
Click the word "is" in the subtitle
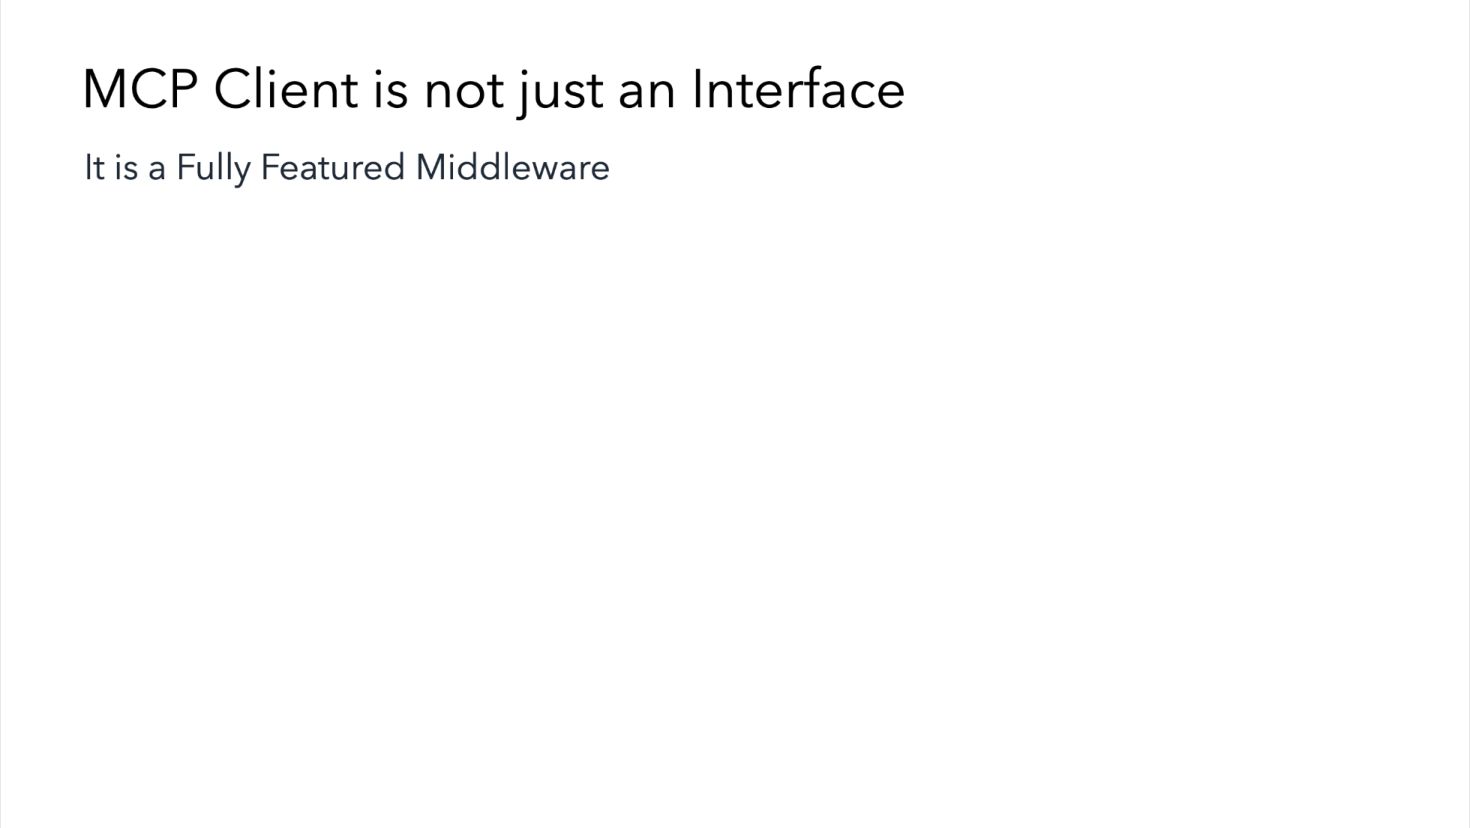126,167
